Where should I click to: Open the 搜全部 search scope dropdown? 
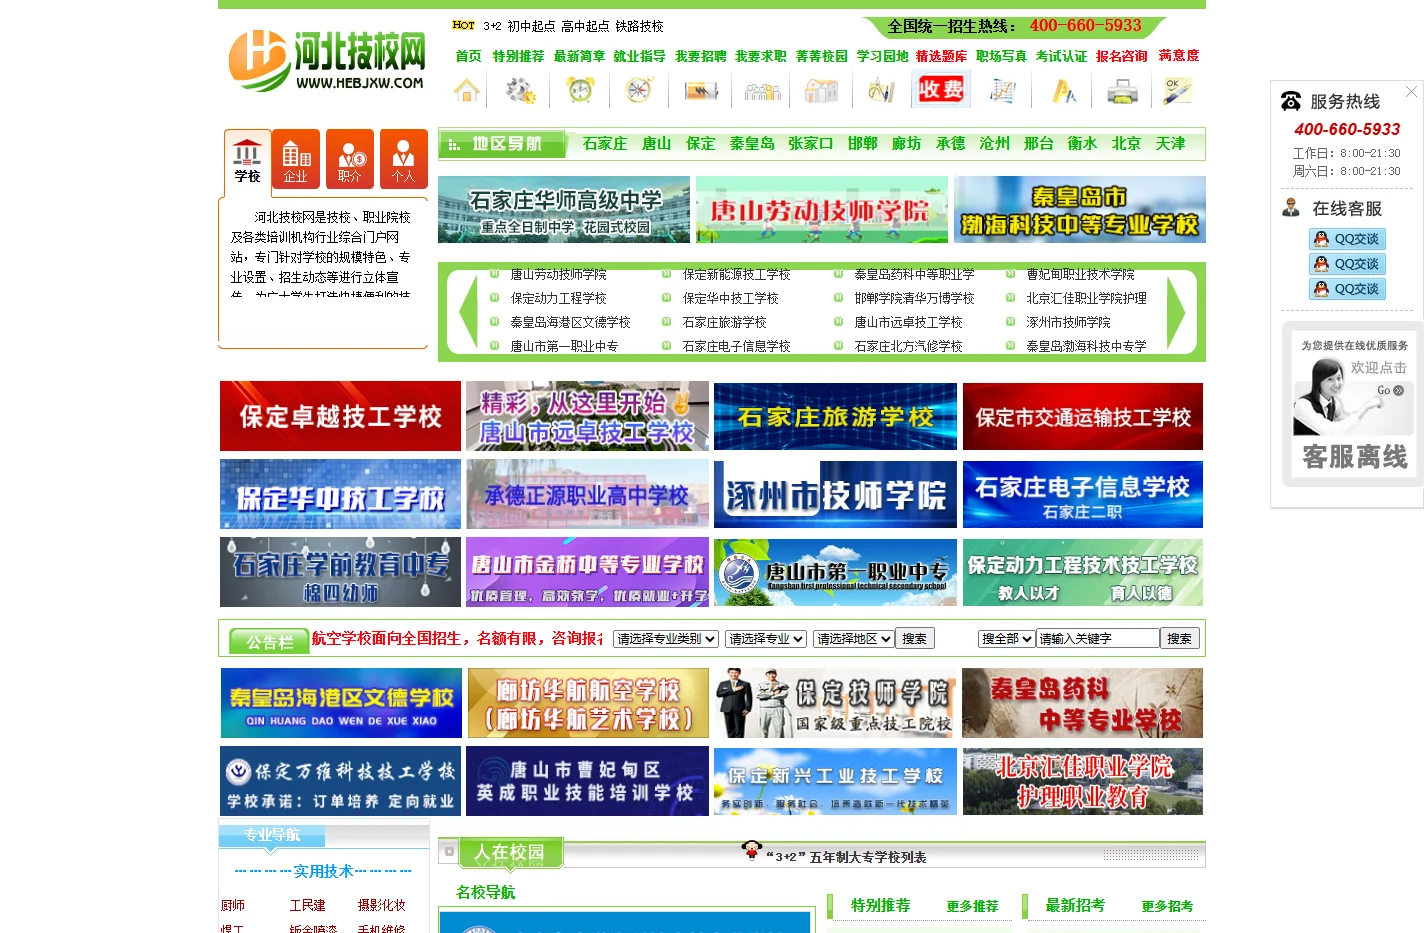1006,638
